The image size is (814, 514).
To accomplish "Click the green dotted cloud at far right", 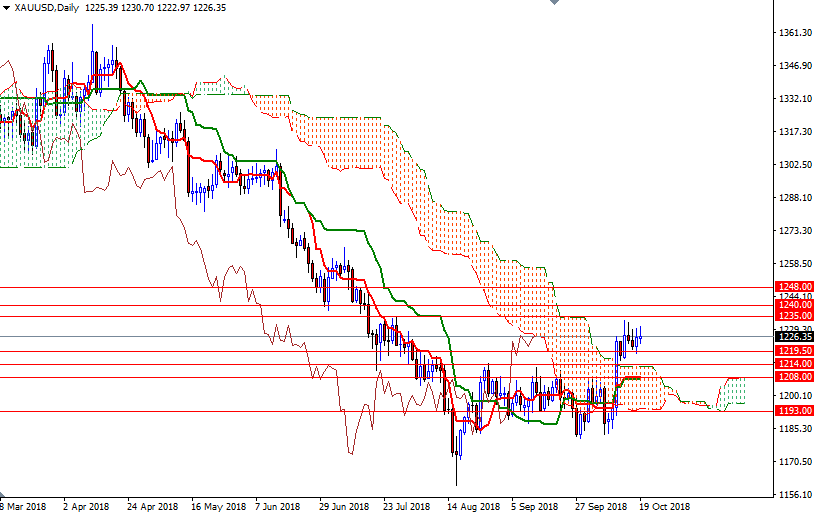I will tap(733, 392).
